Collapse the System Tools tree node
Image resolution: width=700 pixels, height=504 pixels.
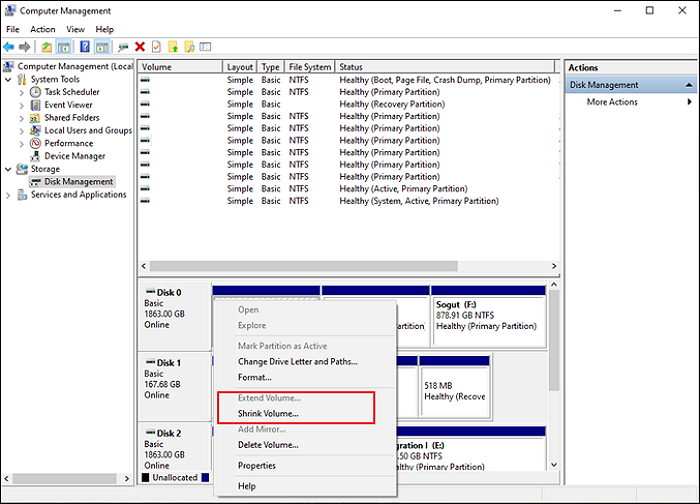[10, 79]
